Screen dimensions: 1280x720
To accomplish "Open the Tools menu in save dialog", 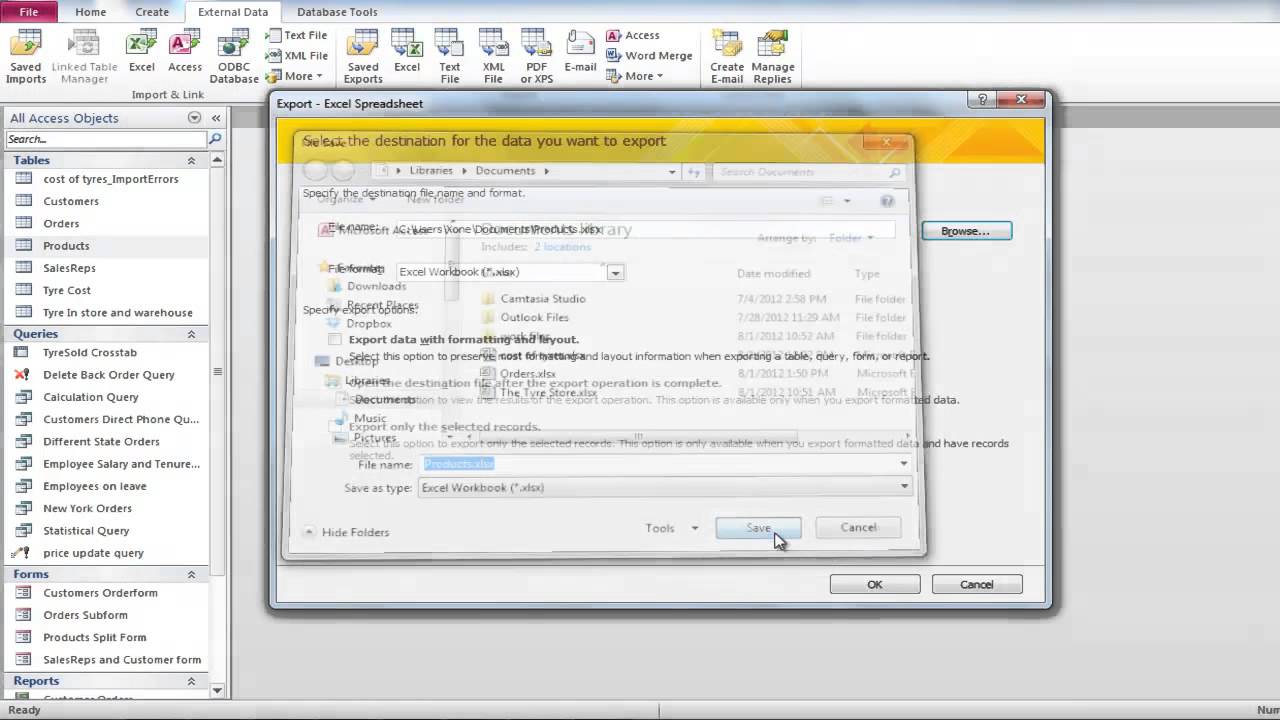I will 671,528.
